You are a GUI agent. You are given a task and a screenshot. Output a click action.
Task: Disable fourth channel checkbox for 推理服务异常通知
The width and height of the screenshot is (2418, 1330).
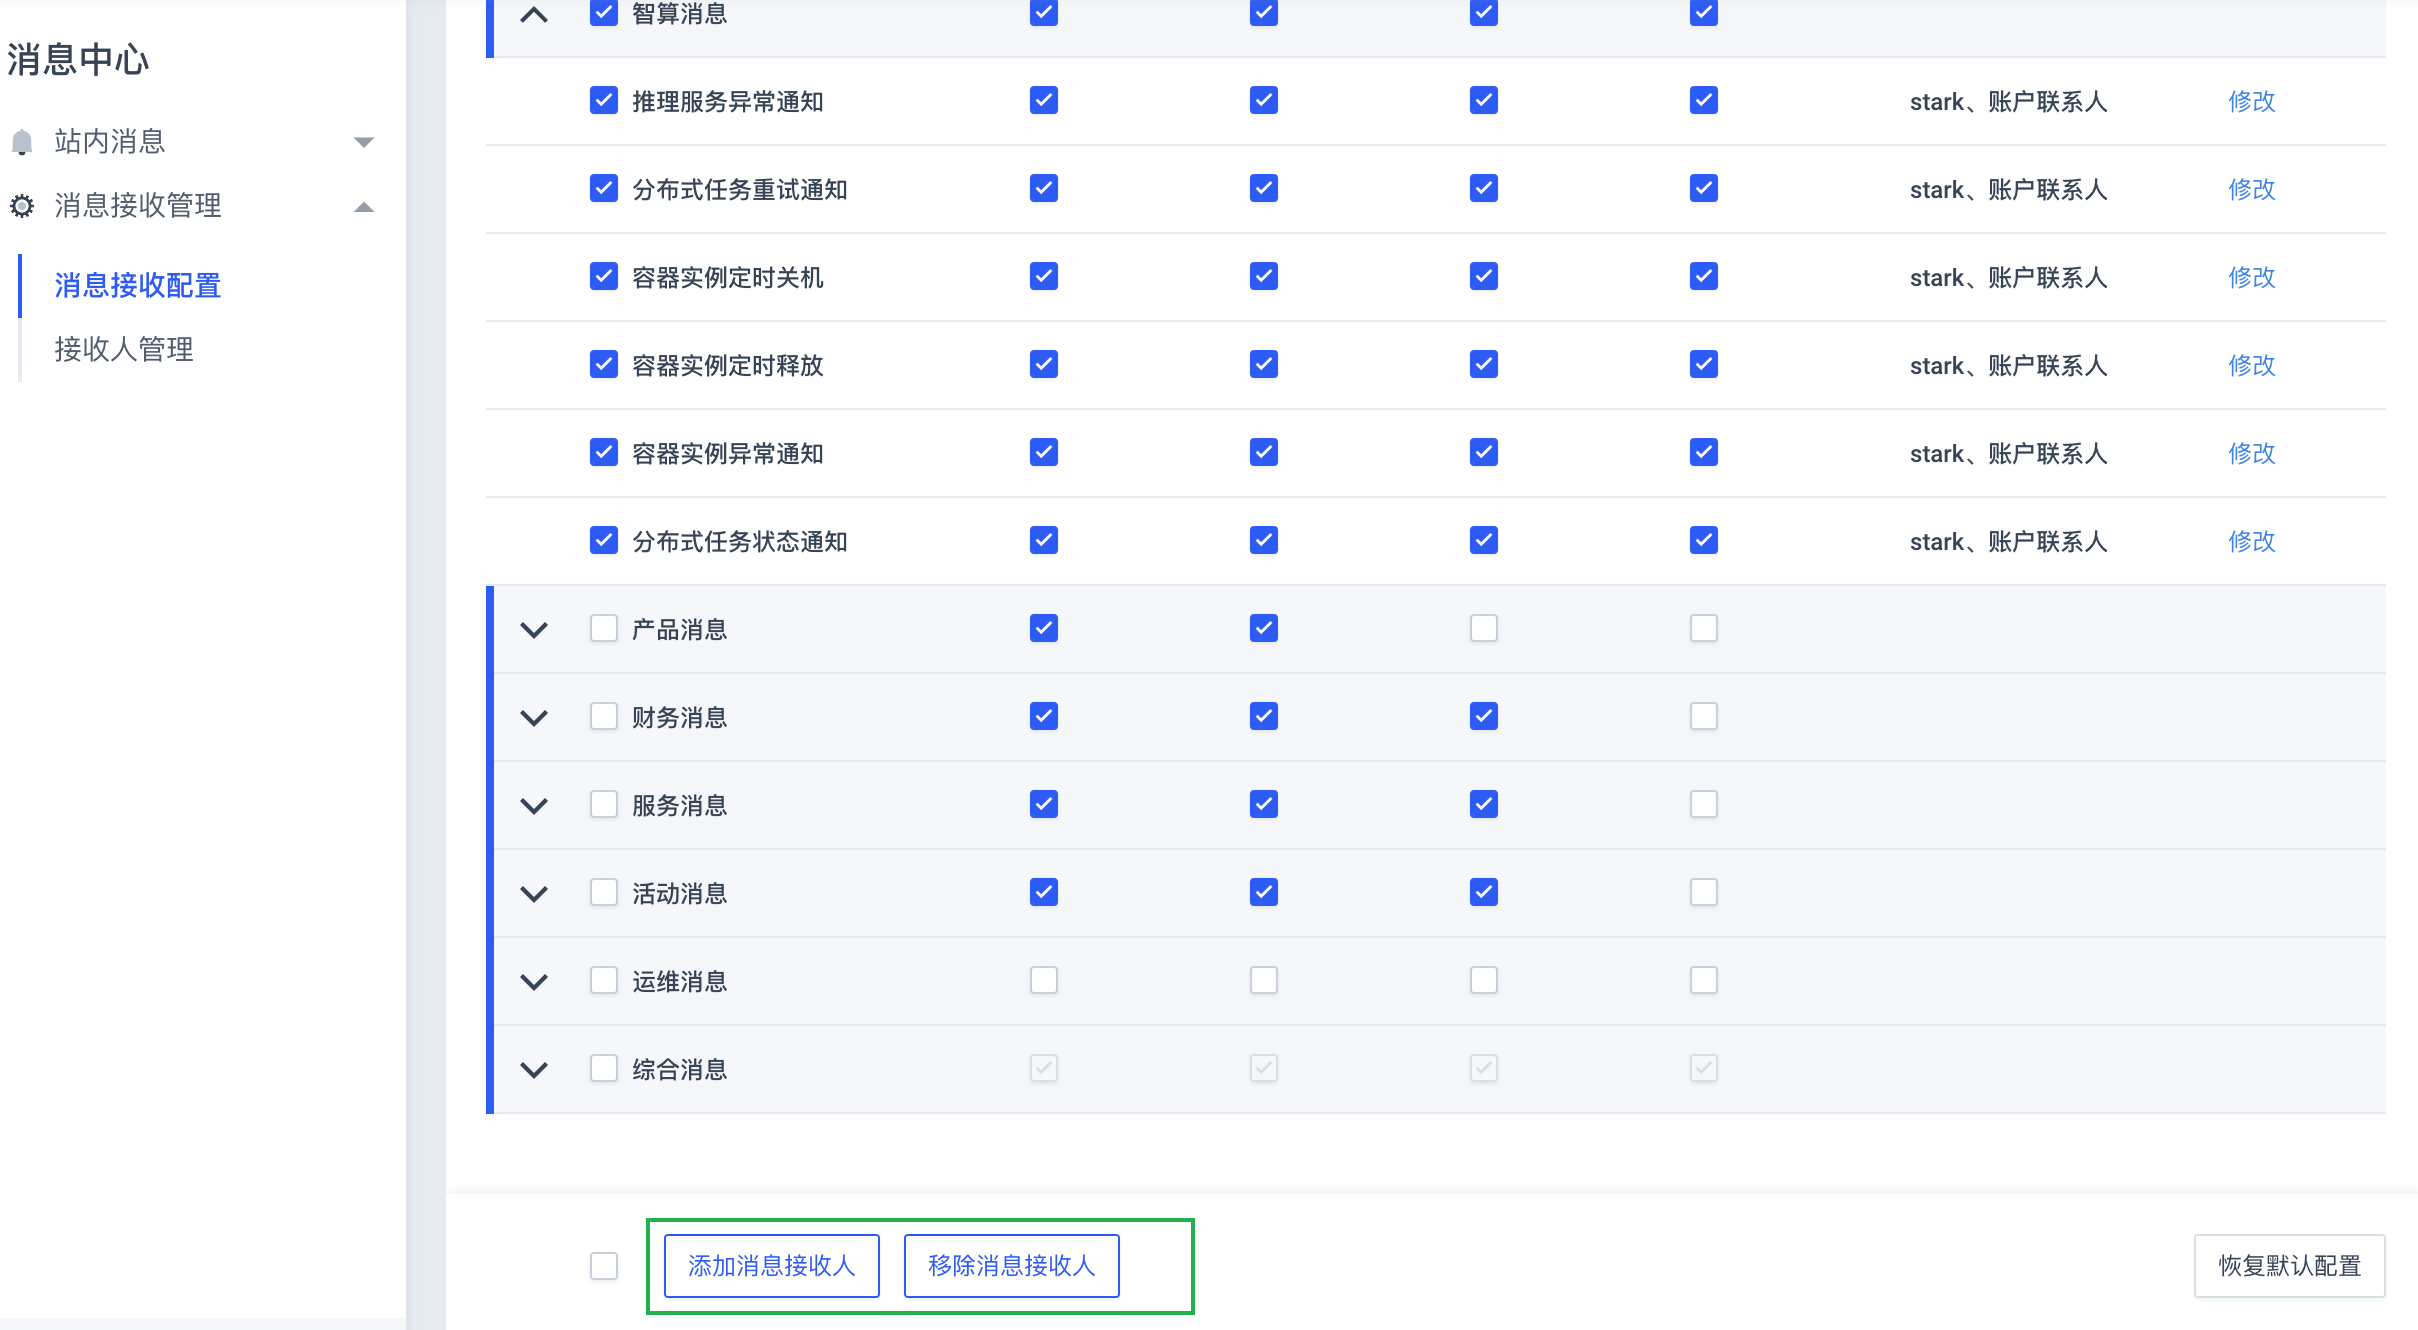(x=1704, y=100)
